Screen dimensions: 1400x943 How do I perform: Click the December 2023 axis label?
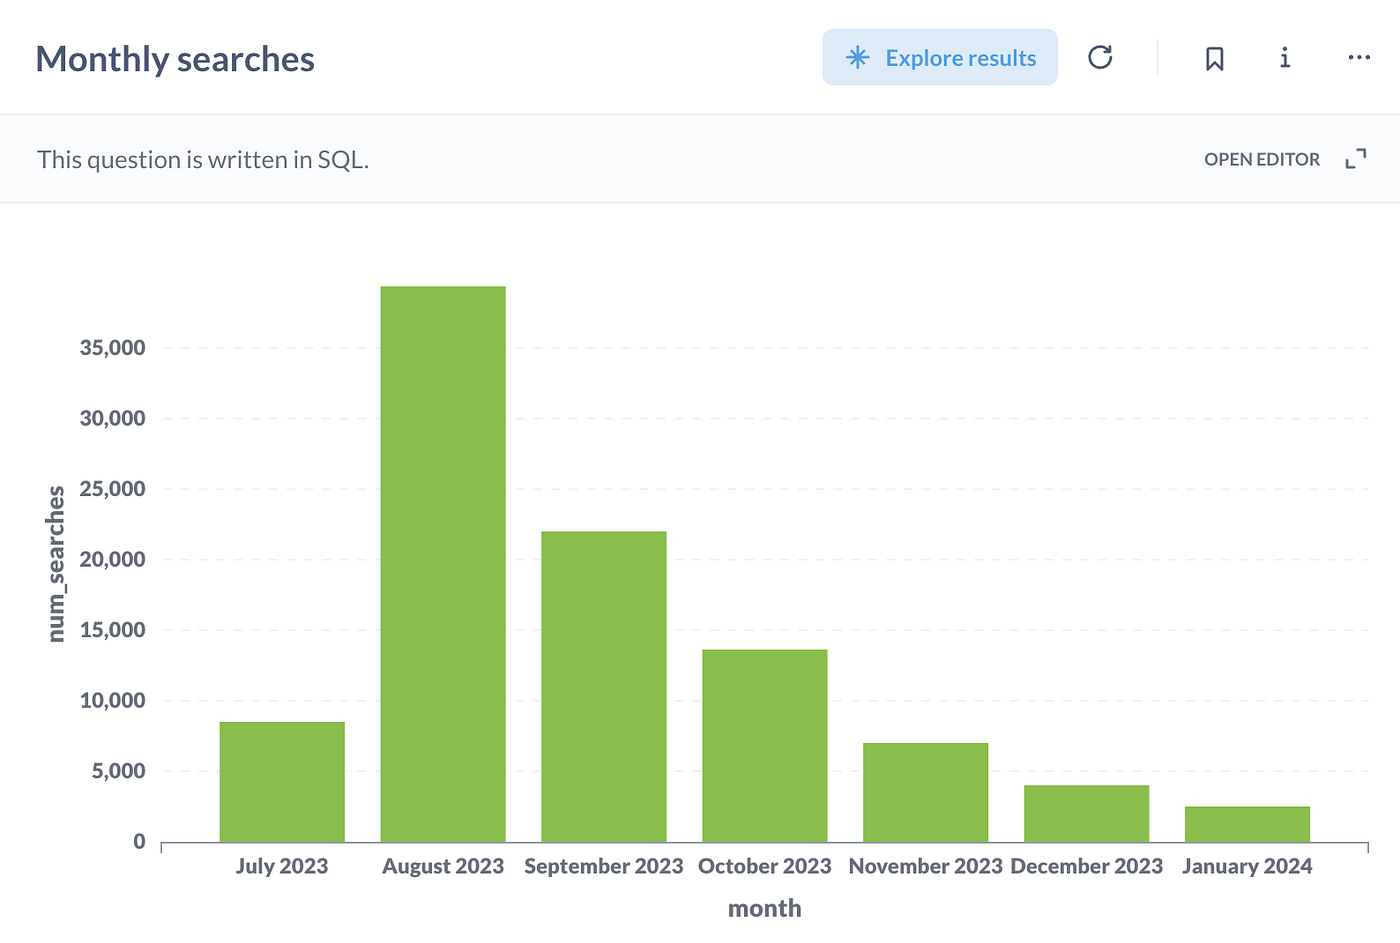(1087, 866)
